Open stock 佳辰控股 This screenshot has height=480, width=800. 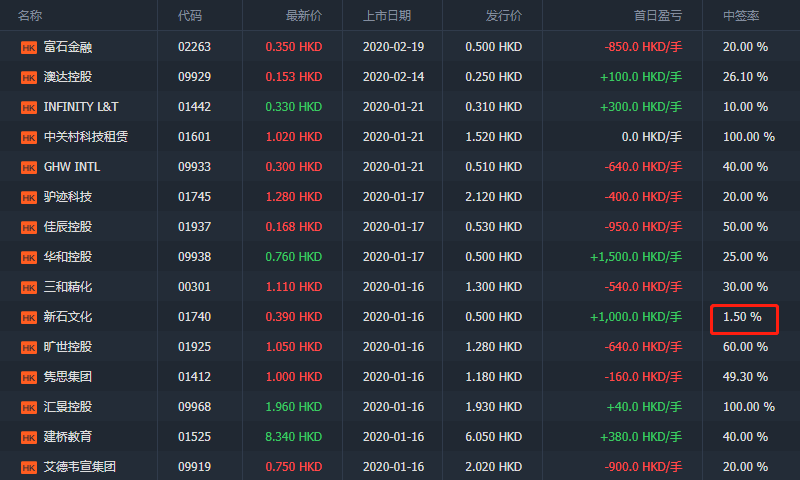[68, 227]
